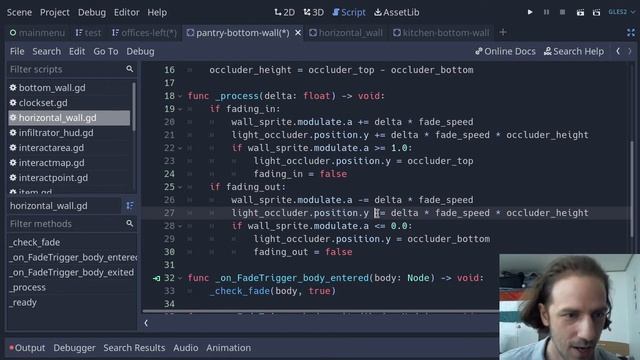The width and height of the screenshot is (640, 360).
Task: Pause the running scene
Action: (x=546, y=12)
